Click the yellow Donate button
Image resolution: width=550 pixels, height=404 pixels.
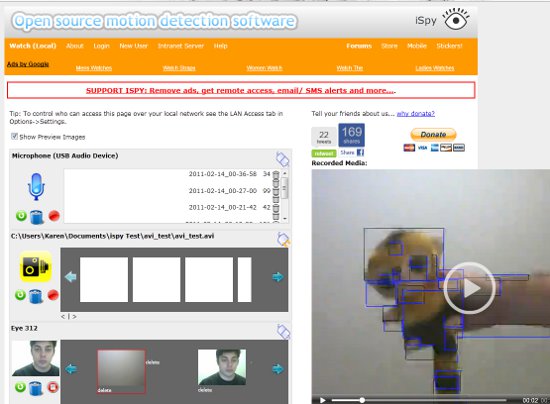(x=433, y=135)
